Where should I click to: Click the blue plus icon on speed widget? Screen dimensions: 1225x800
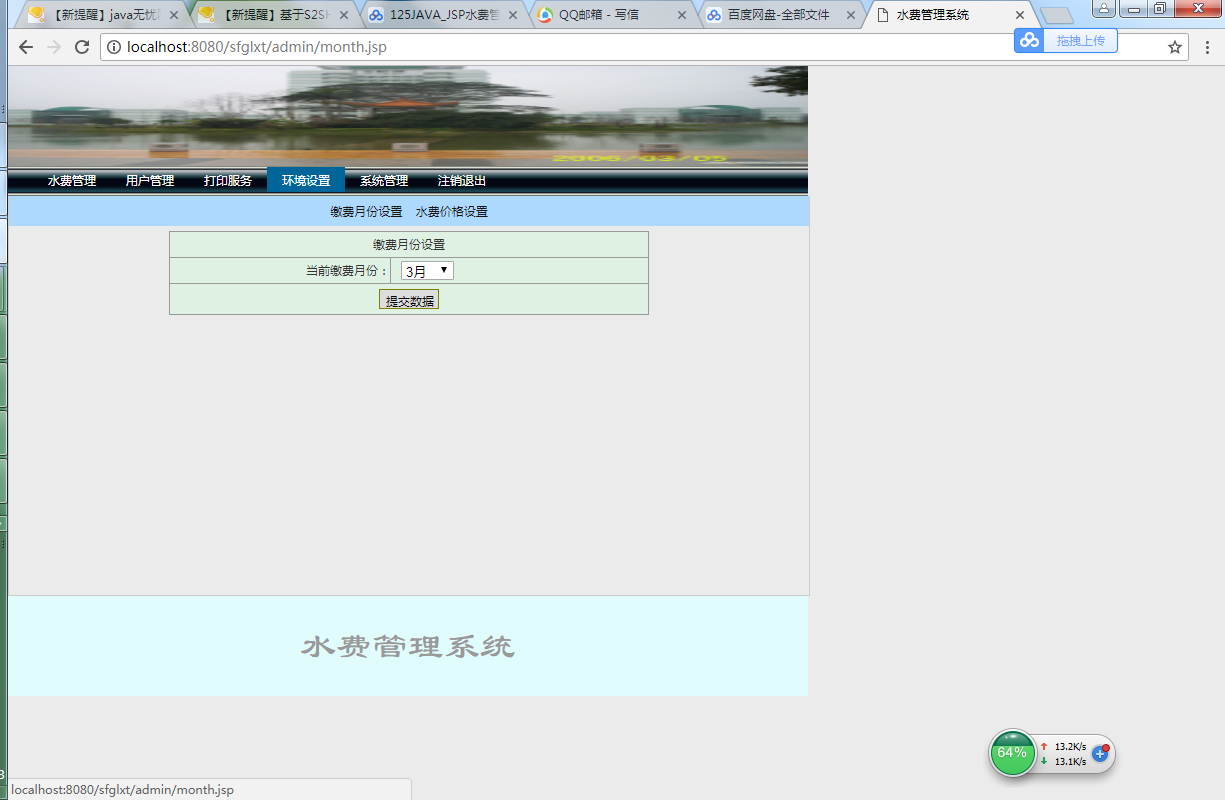(1100, 753)
